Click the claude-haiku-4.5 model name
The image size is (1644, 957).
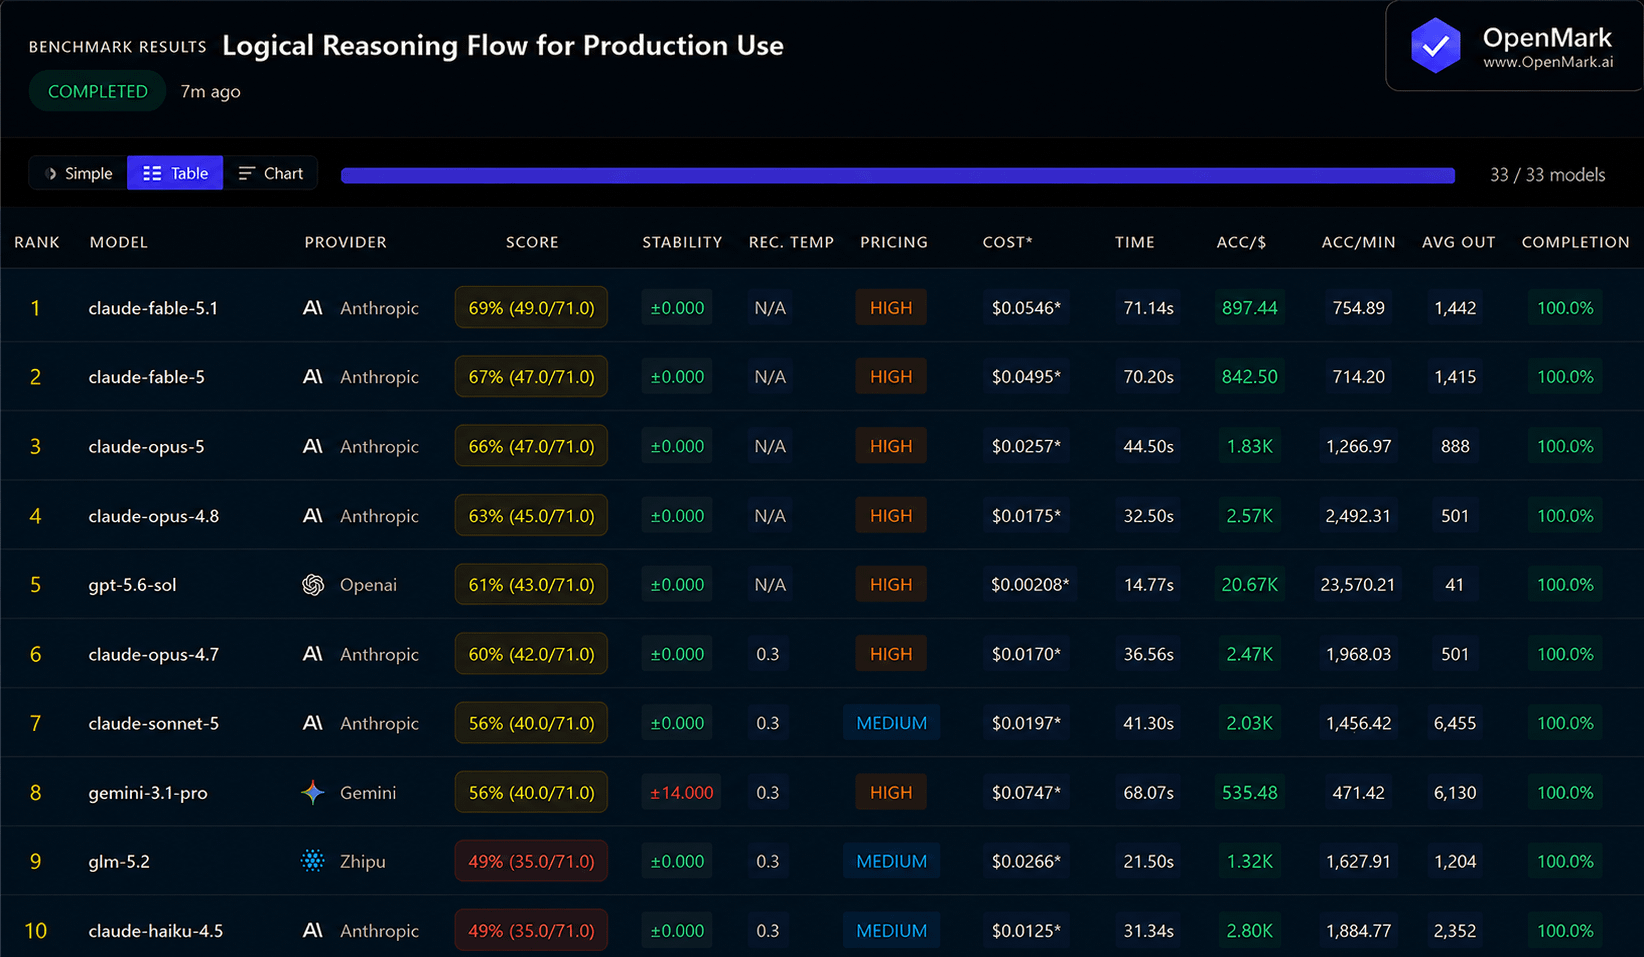tap(155, 931)
